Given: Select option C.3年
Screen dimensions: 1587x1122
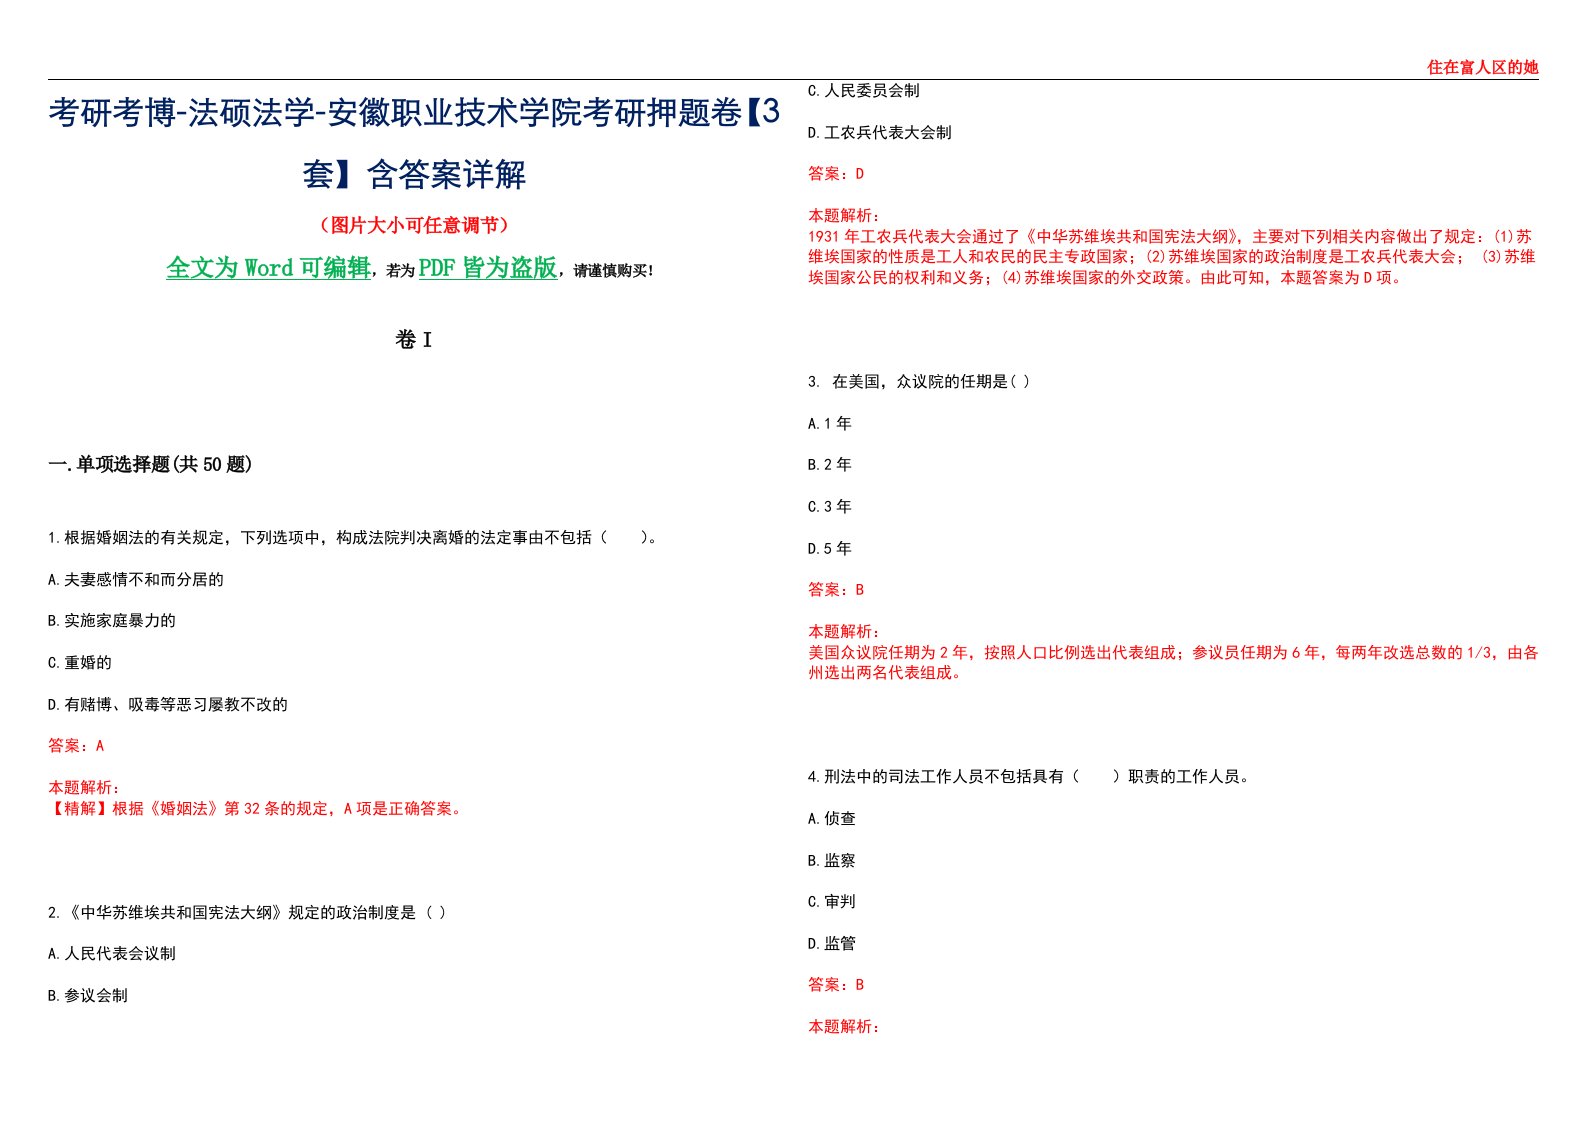Looking at the screenshot, I should [x=830, y=507].
